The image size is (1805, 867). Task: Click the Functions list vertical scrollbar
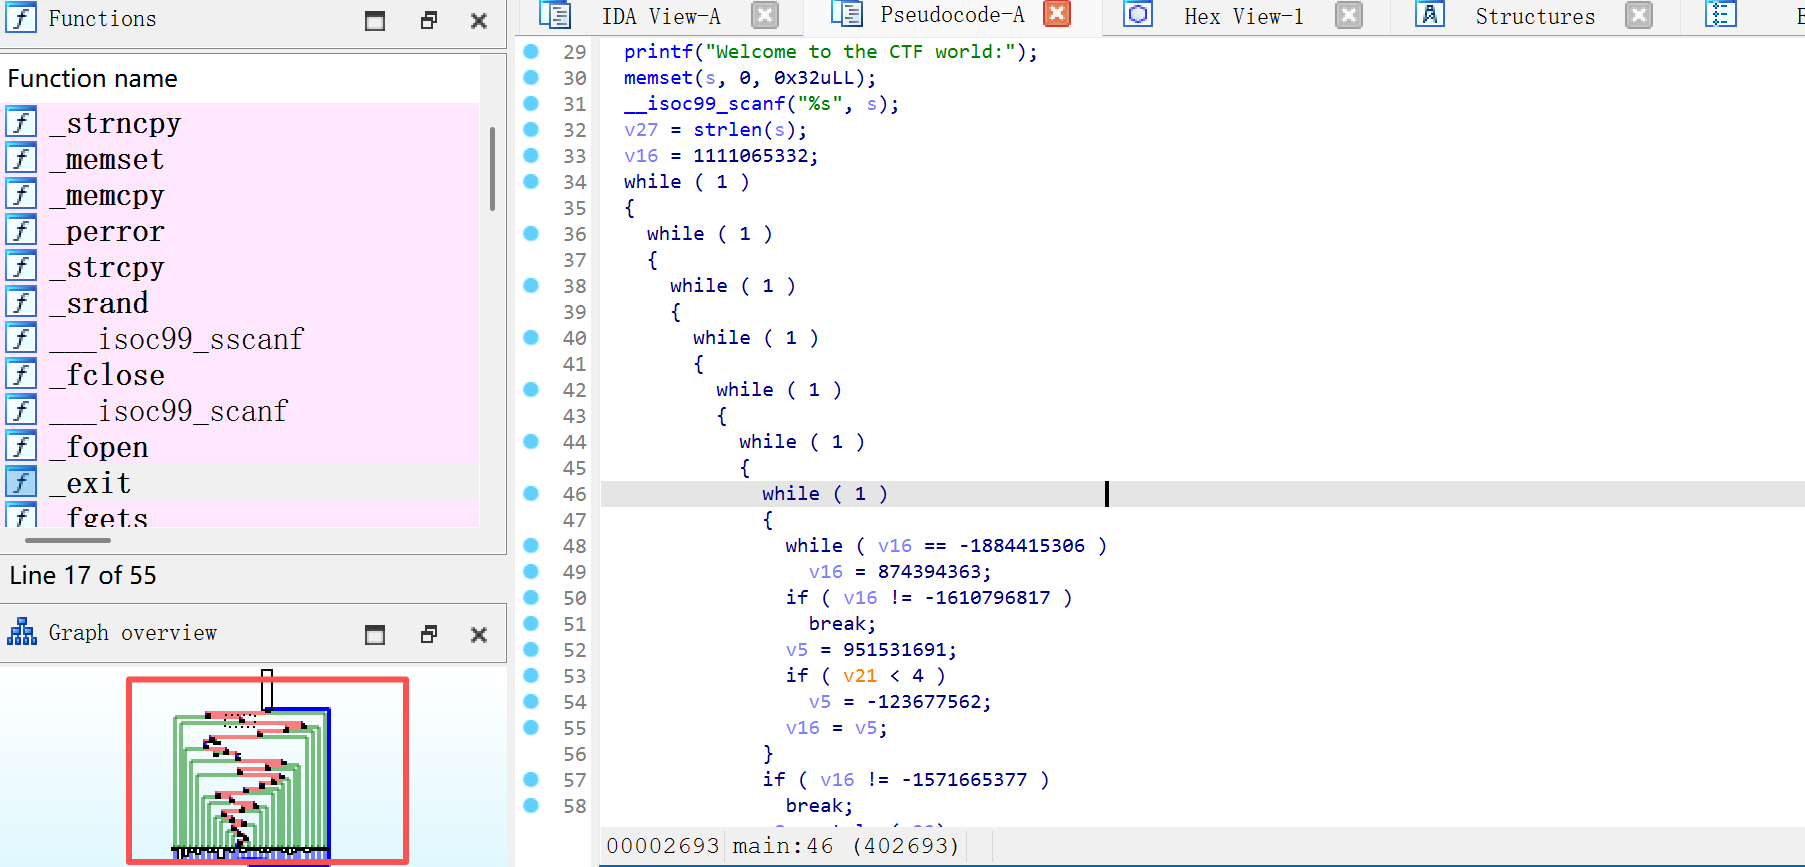[492, 168]
